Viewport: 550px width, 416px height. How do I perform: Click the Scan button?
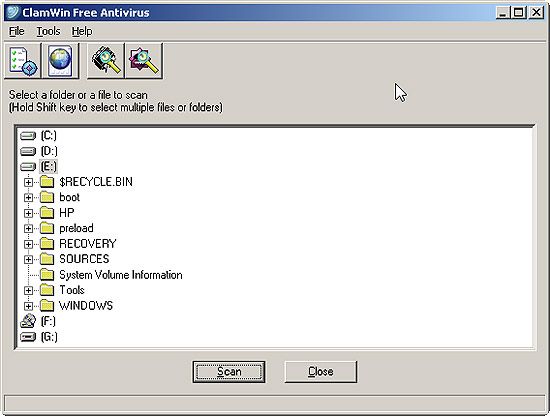coord(229,372)
